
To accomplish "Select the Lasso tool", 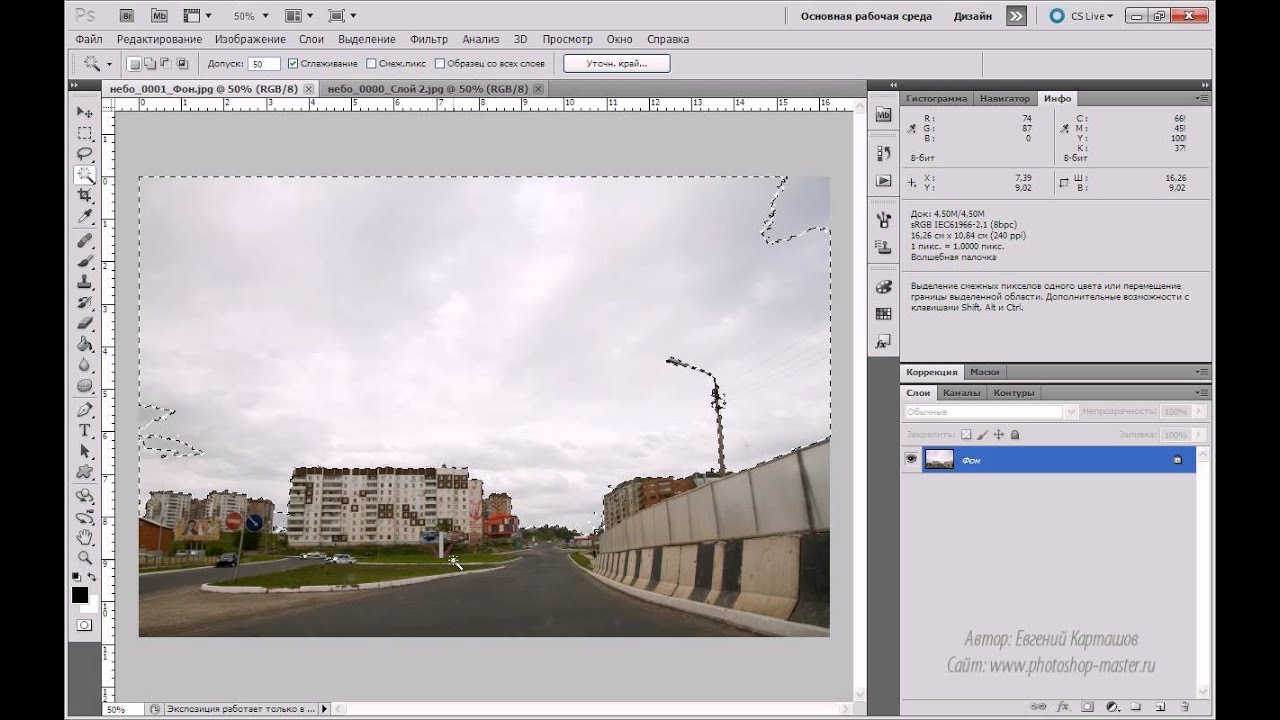I will tap(85, 154).
